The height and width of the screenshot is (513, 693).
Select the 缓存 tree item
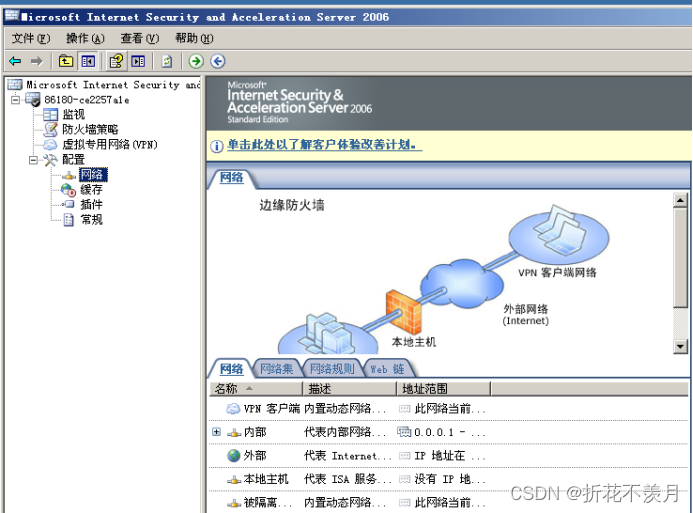click(91, 190)
